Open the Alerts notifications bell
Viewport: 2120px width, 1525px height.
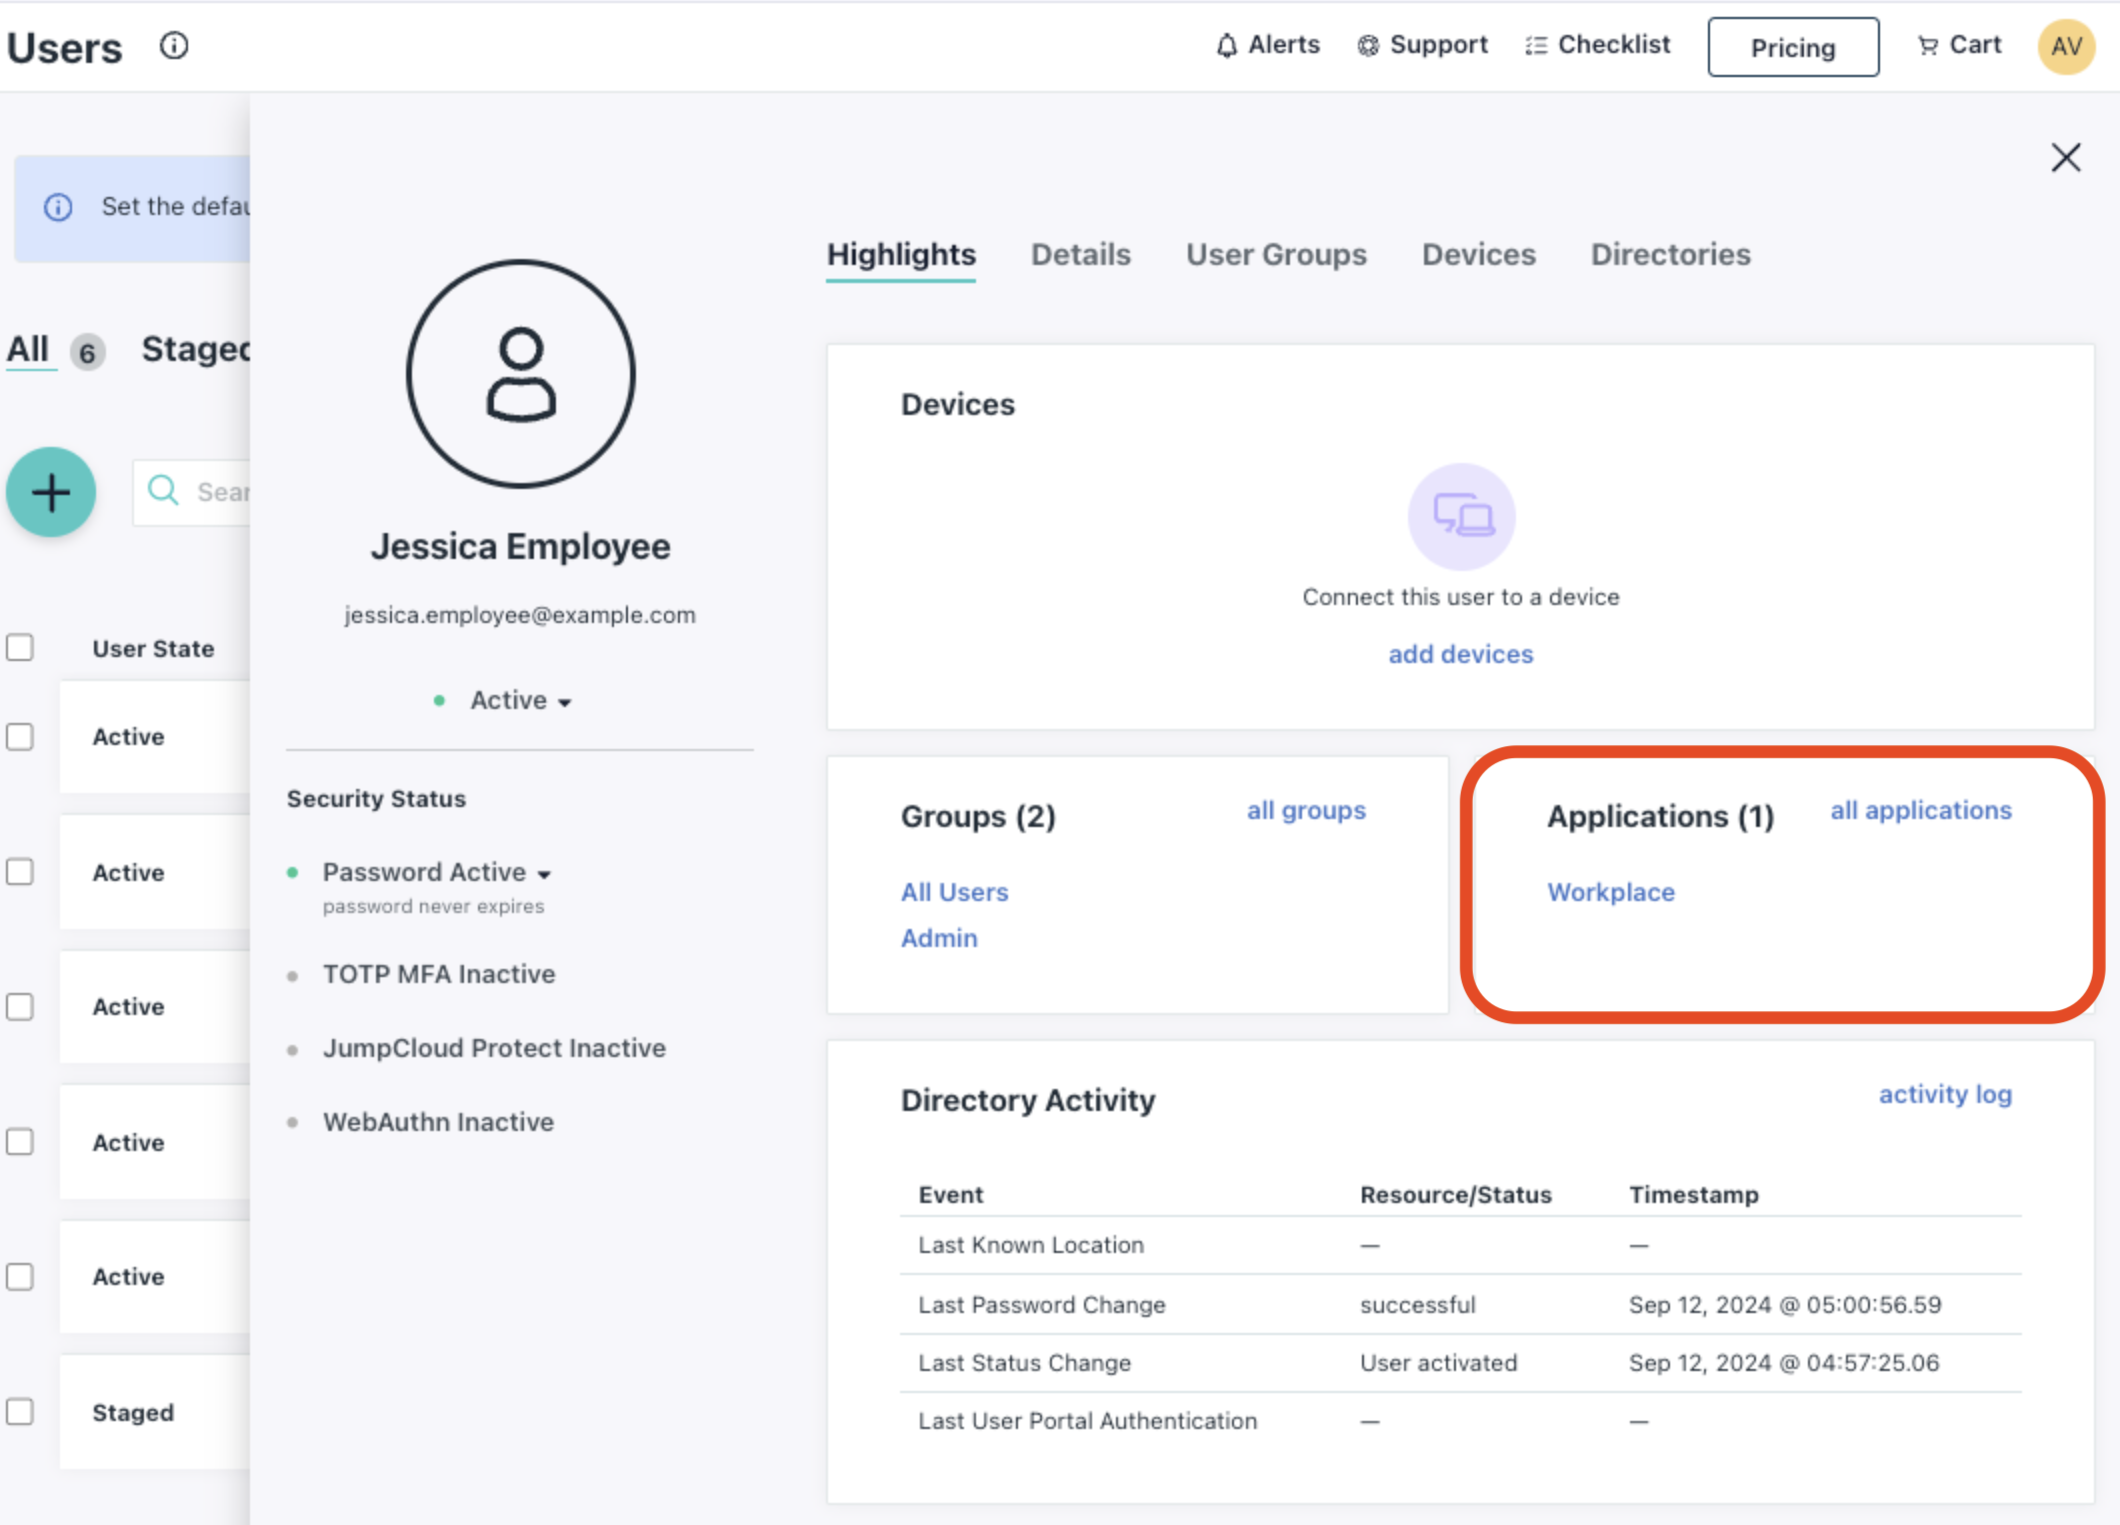click(x=1266, y=45)
